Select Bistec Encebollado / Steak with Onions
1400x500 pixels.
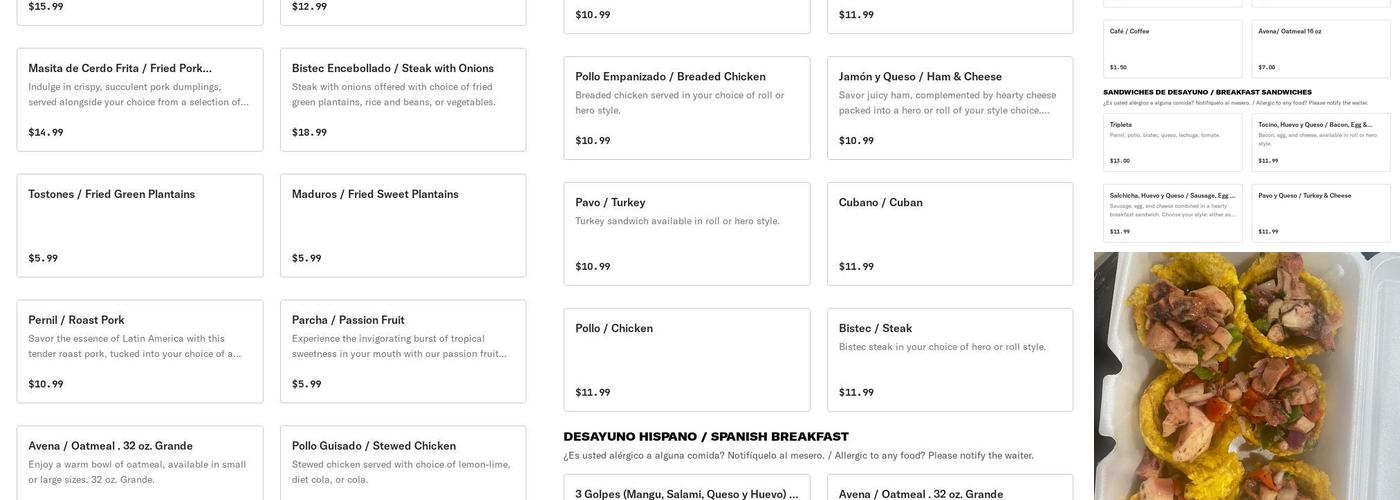click(x=403, y=100)
